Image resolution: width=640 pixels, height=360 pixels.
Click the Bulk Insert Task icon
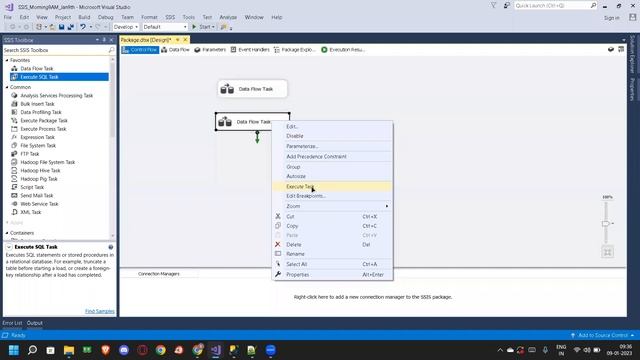pos(14,104)
